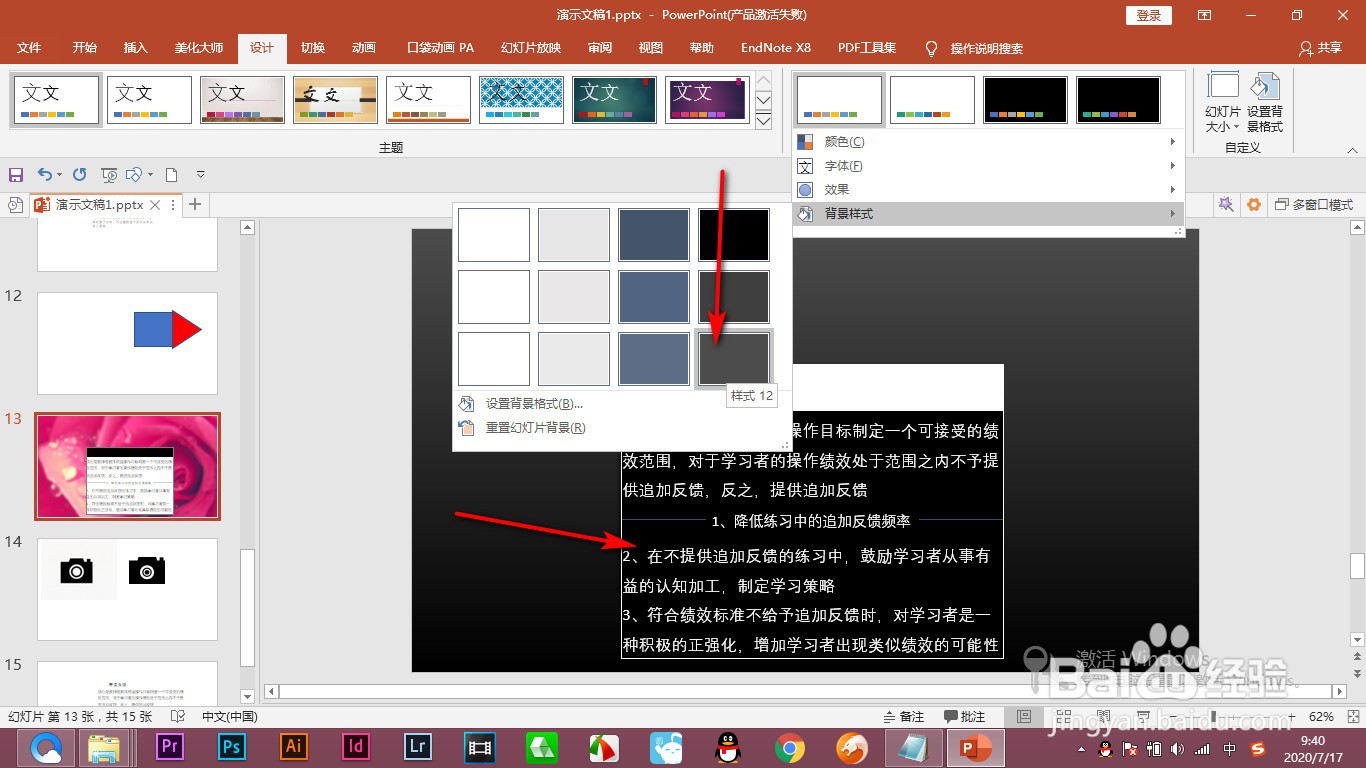Expand the 效果 submenu
The height and width of the screenshot is (768, 1366).
(988, 190)
